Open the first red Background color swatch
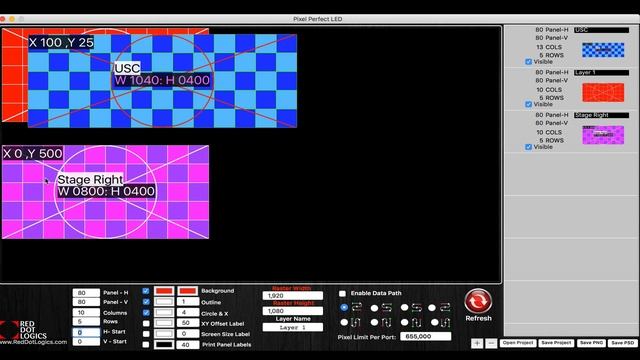This screenshot has height=360, width=640. [x=164, y=291]
